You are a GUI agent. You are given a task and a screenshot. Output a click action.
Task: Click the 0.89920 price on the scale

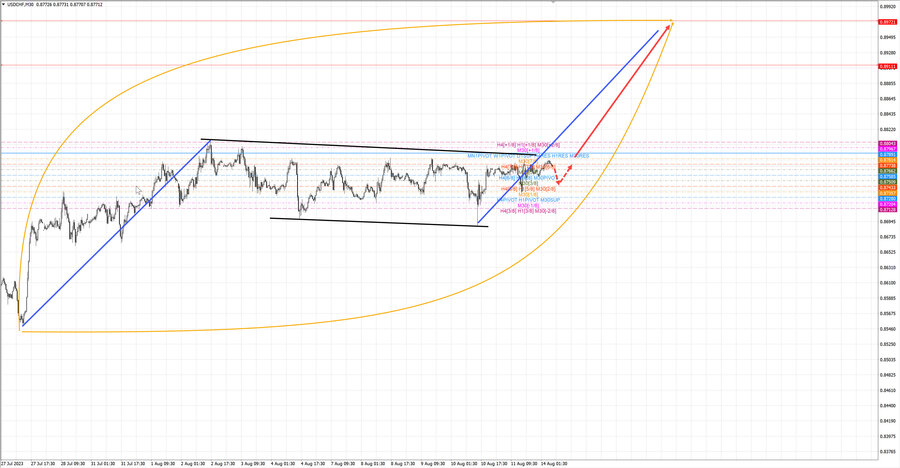[887, 7]
